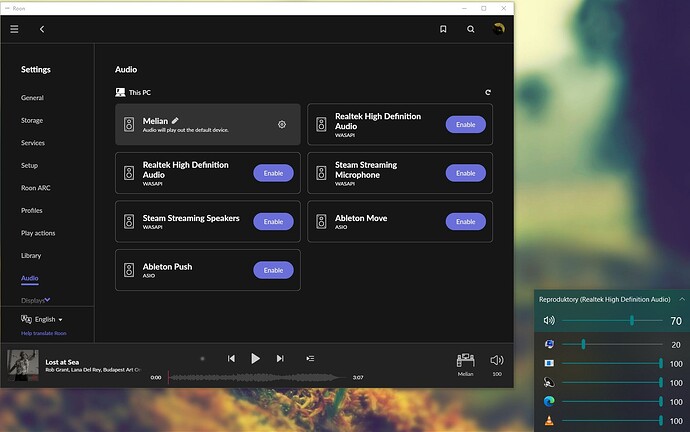The width and height of the screenshot is (690, 432).
Task: Click the artist names under Lost at Sea
Action: (93, 370)
